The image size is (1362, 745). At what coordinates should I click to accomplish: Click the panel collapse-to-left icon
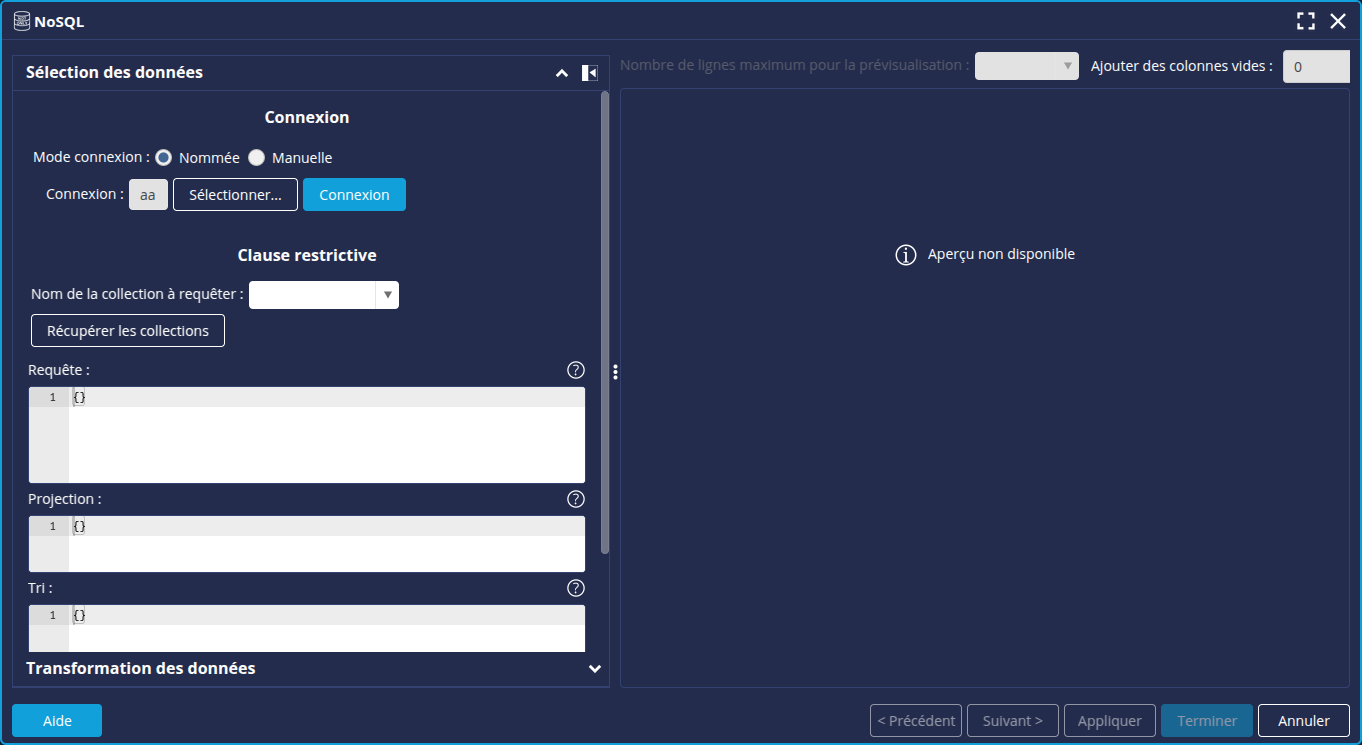click(x=590, y=73)
